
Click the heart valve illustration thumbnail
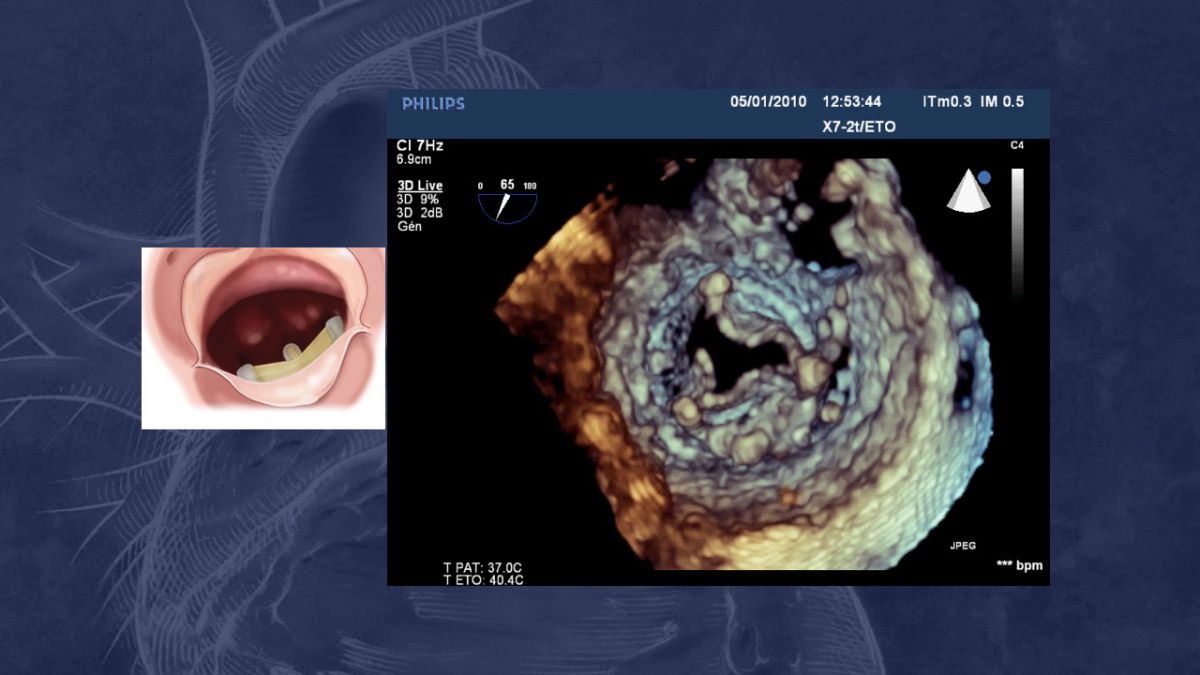[x=263, y=338]
